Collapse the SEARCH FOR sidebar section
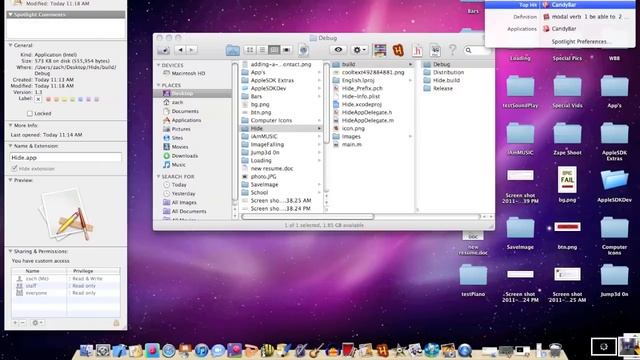 click(159, 176)
